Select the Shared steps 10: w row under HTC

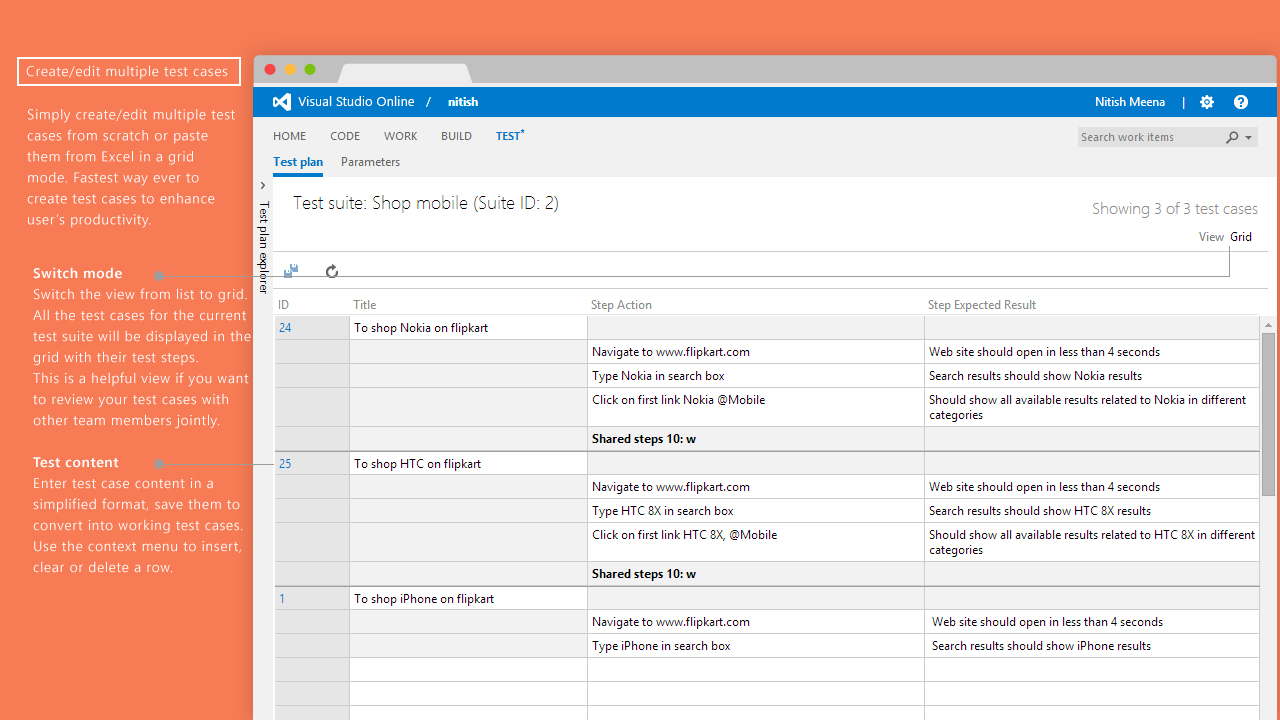756,574
